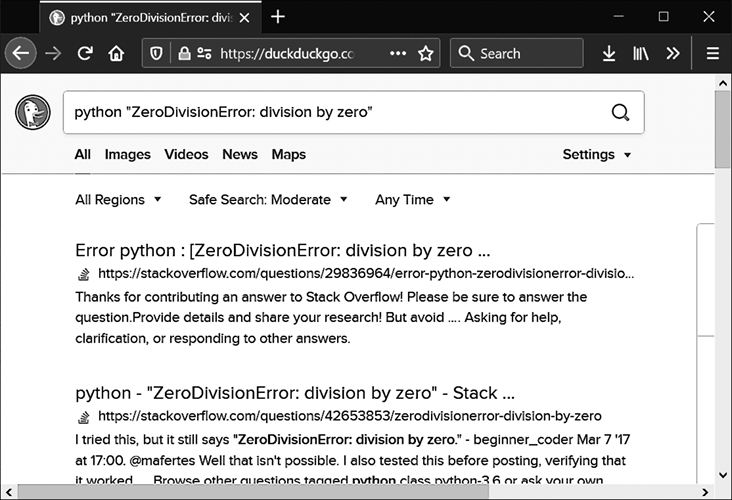Go to the Firefox Home page

point(117,54)
